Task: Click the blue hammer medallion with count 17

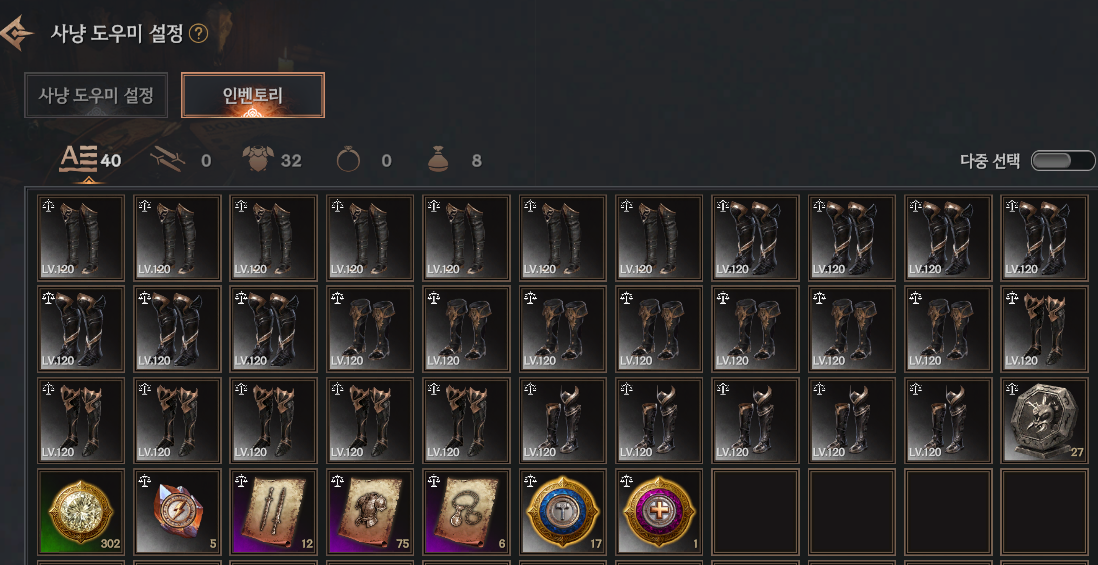Action: tap(563, 512)
